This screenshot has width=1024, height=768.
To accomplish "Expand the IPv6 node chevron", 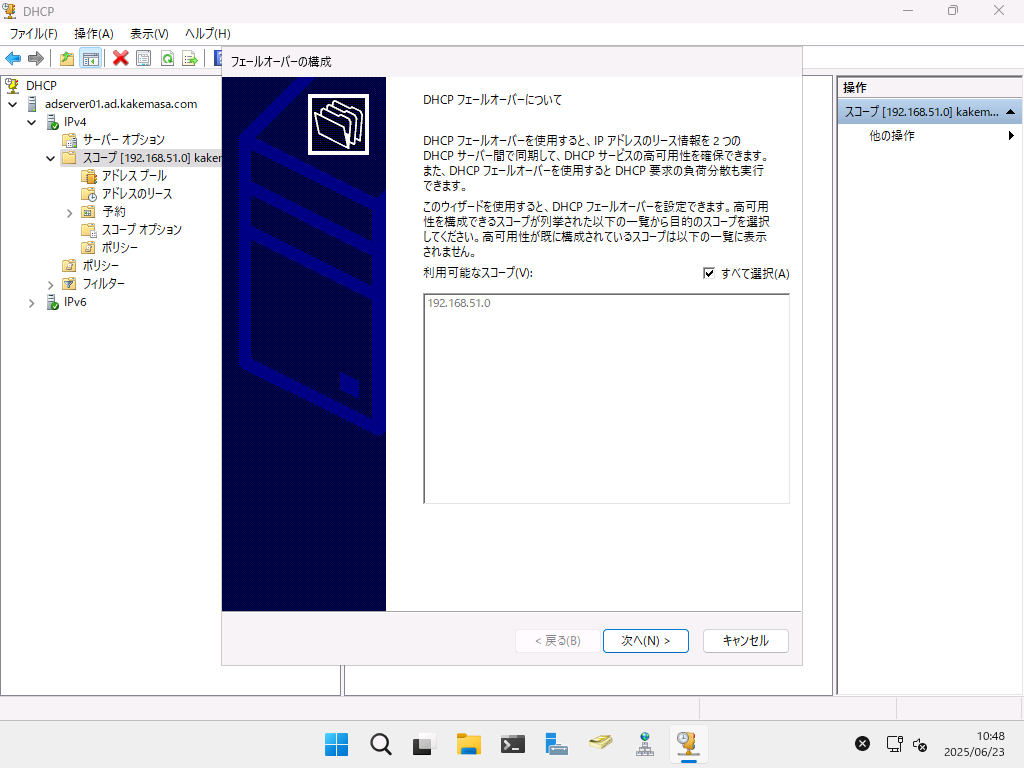I will click(x=31, y=303).
